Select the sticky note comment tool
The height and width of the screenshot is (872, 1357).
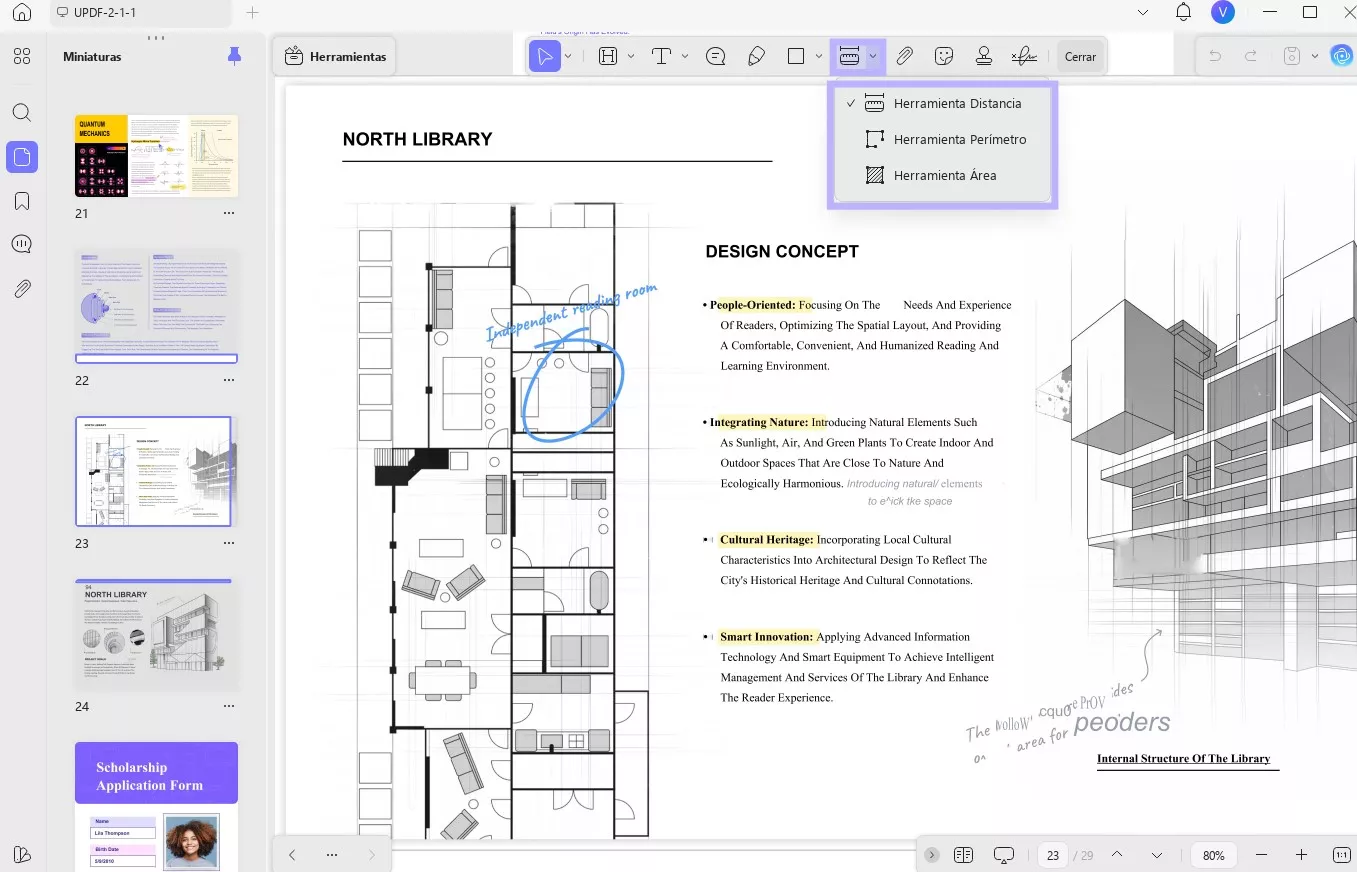coord(716,57)
